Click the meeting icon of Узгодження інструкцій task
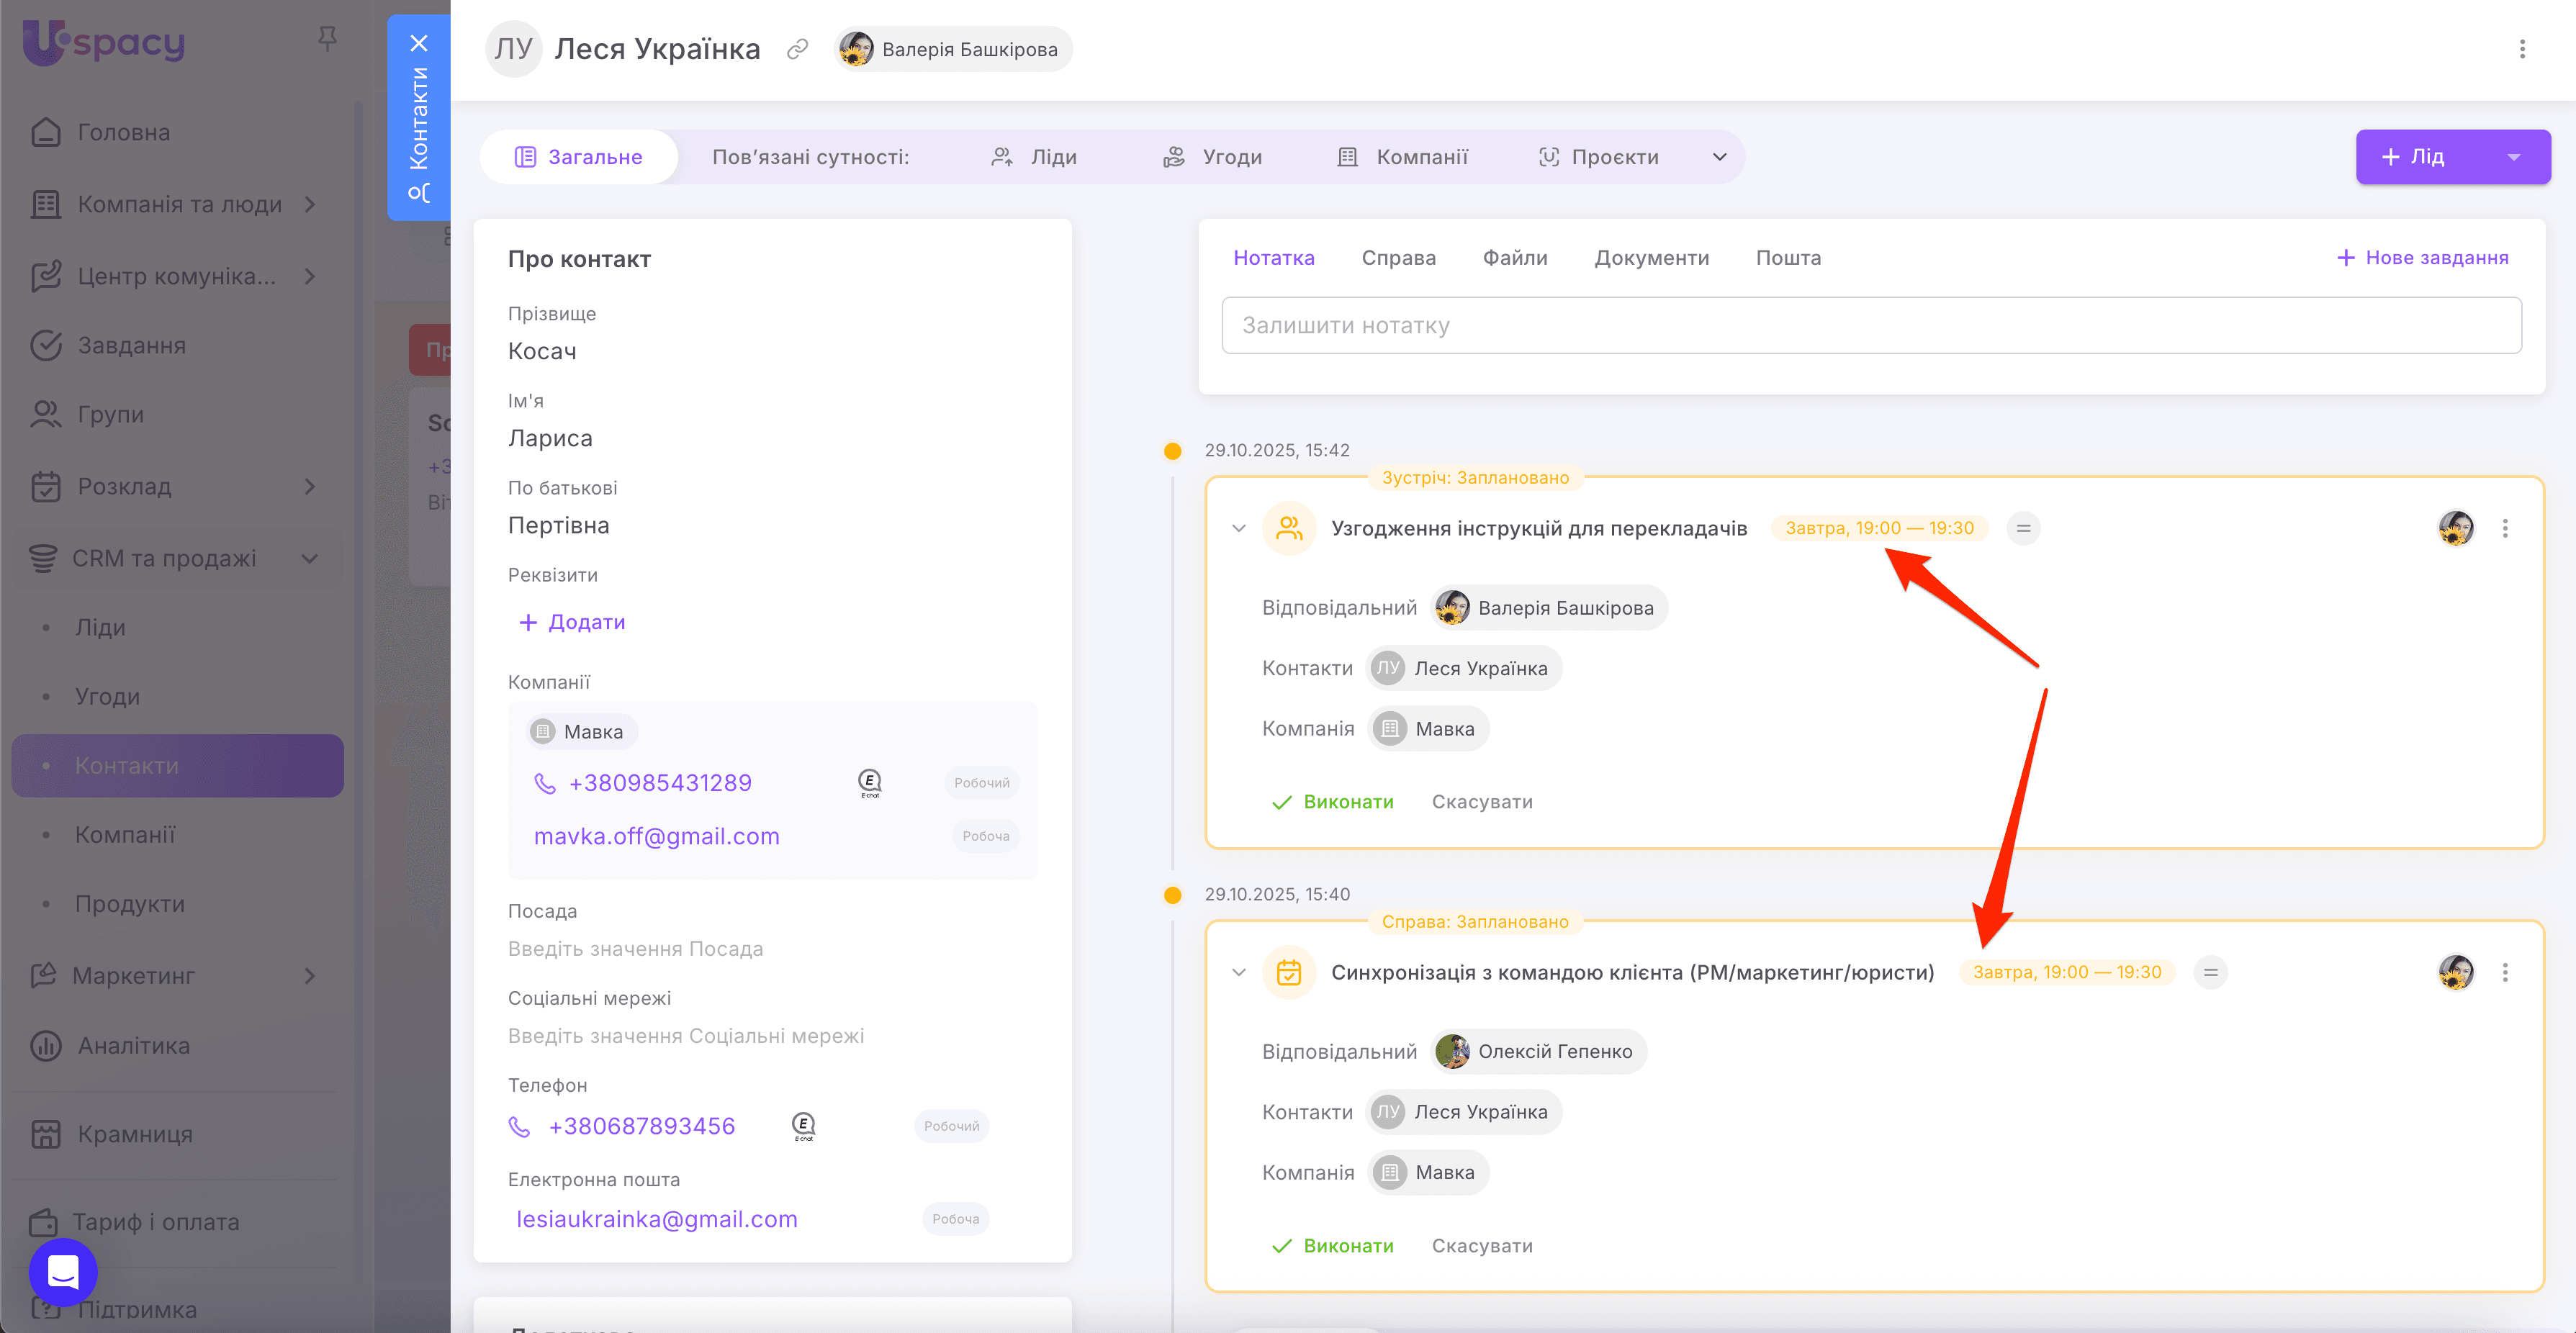The width and height of the screenshot is (2576, 1333). [1289, 528]
